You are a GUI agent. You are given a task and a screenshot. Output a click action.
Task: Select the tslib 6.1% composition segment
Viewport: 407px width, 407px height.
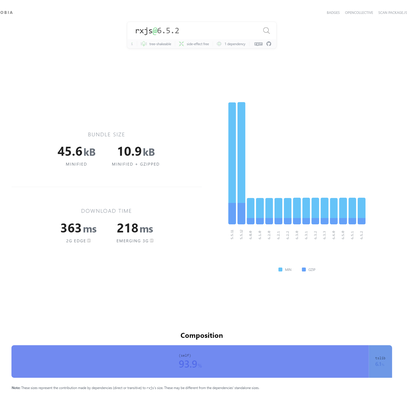point(380,361)
